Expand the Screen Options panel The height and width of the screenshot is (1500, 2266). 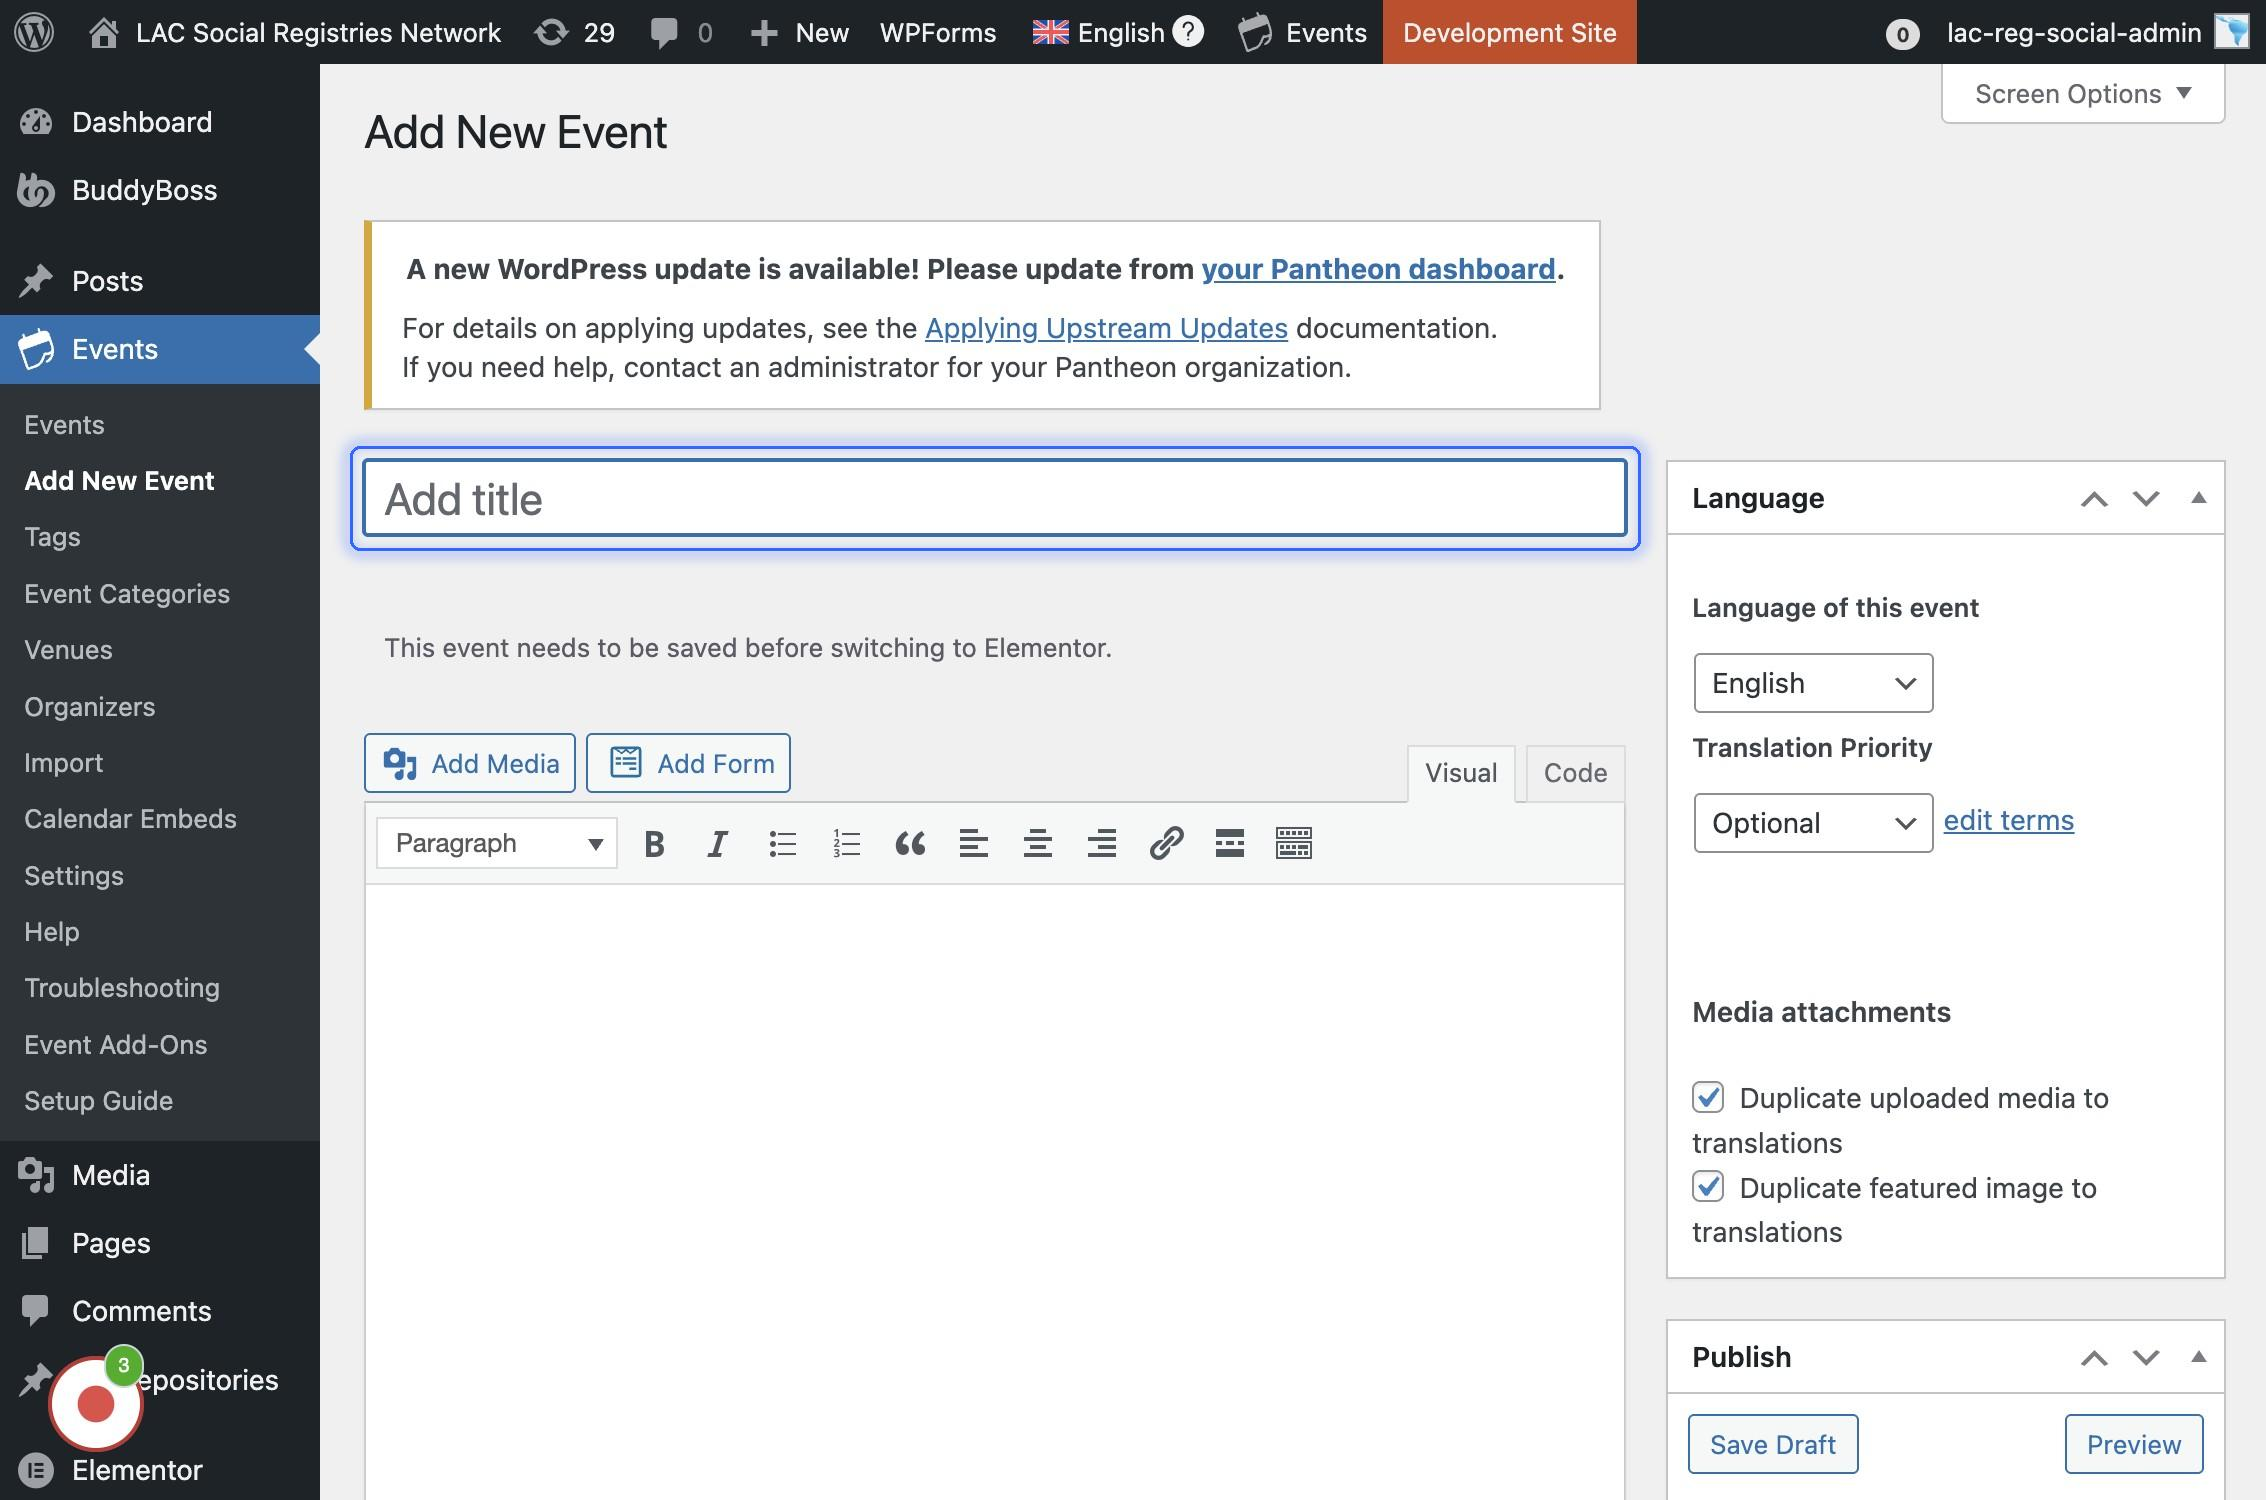coord(2082,94)
